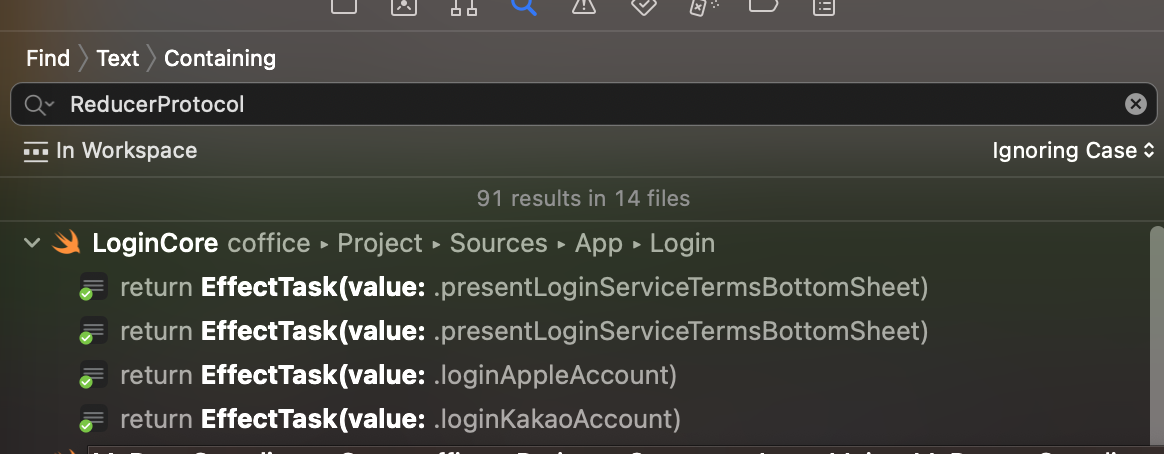This screenshot has height=454, width=1164.
Task: Click the Find mode selector
Action: click(48, 59)
